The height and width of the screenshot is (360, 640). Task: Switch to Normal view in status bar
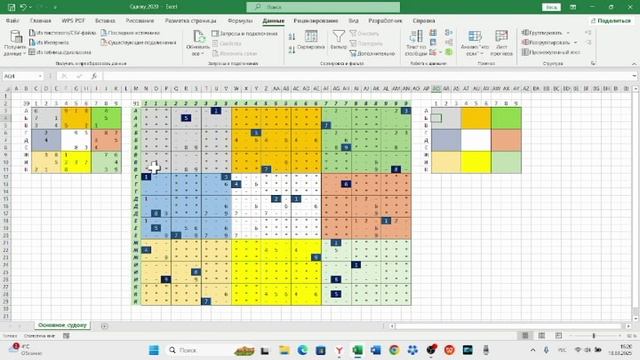coord(525,336)
